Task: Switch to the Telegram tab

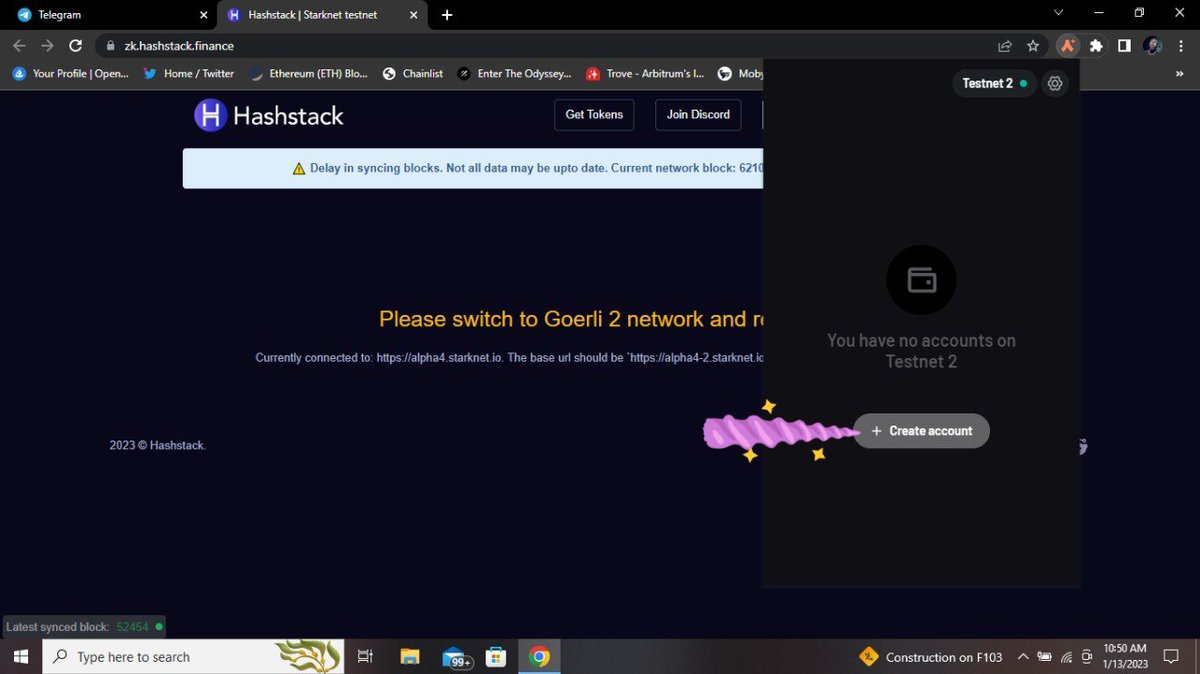Action: point(109,15)
